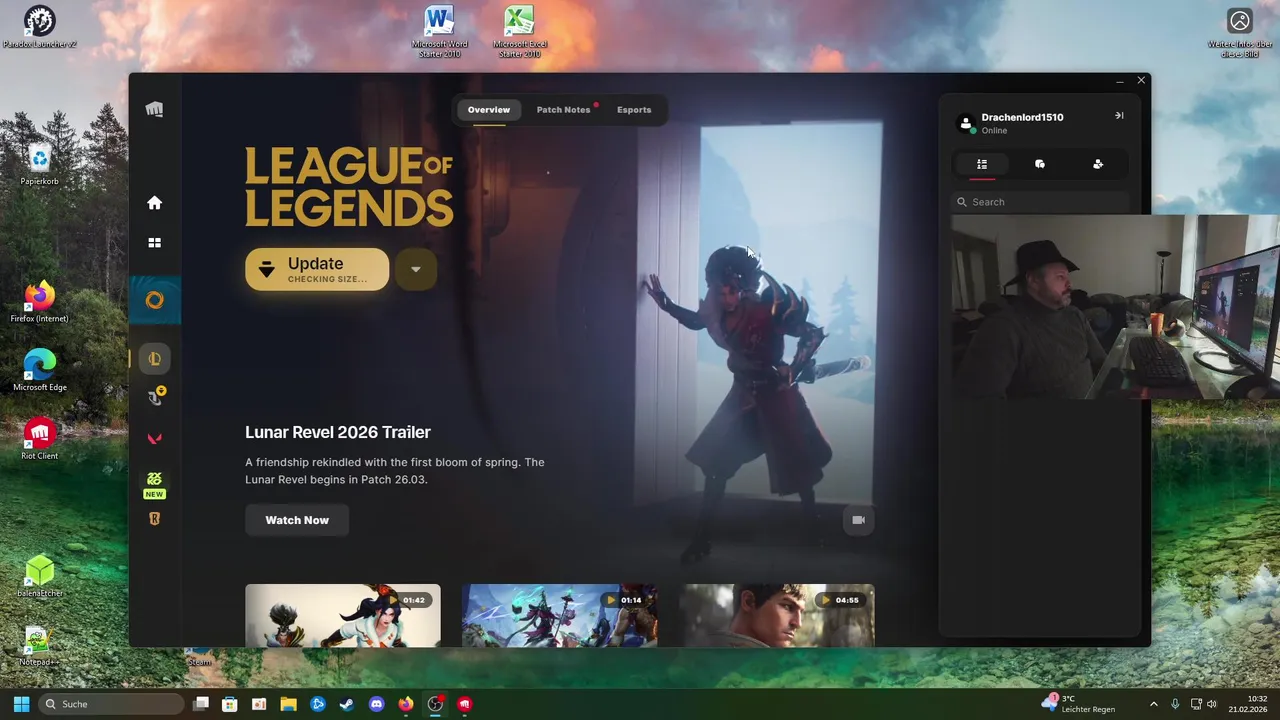Open Task View in the taskbar
Image resolution: width=1280 pixels, height=720 pixels.
coord(201,704)
